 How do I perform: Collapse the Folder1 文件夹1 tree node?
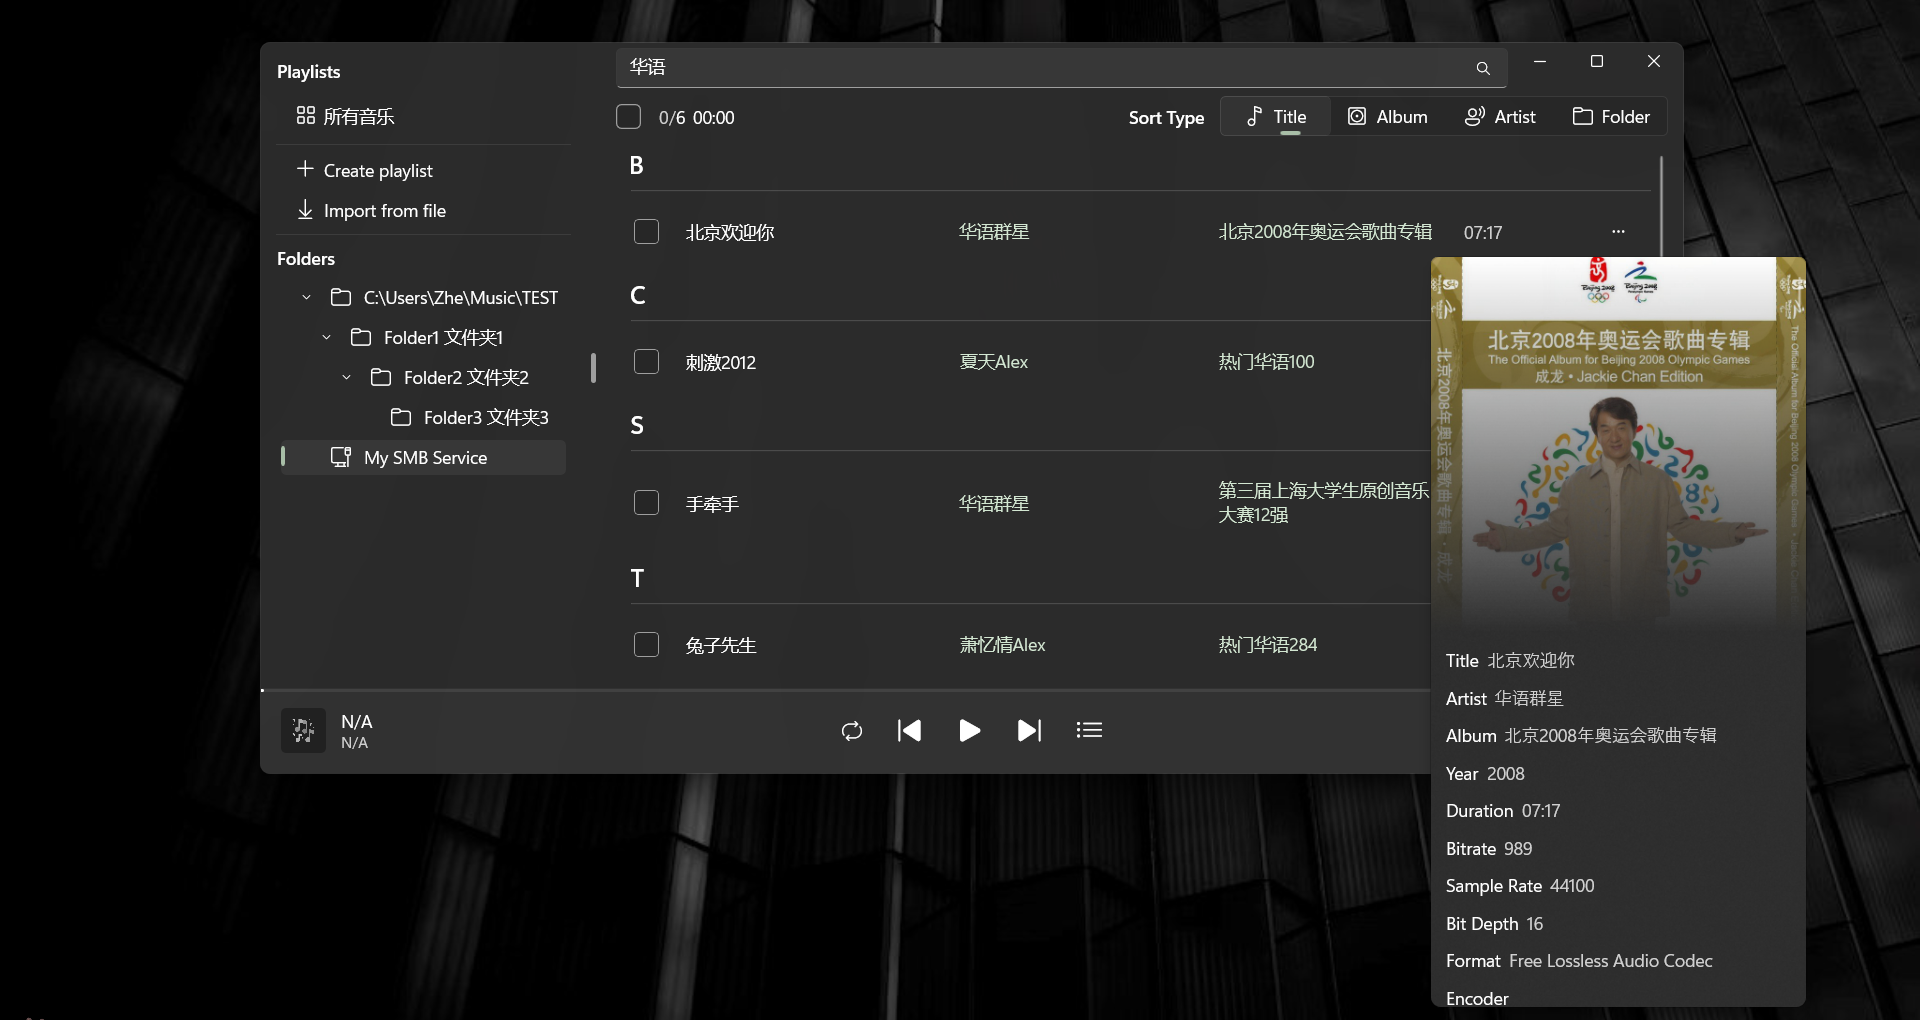[x=326, y=338]
